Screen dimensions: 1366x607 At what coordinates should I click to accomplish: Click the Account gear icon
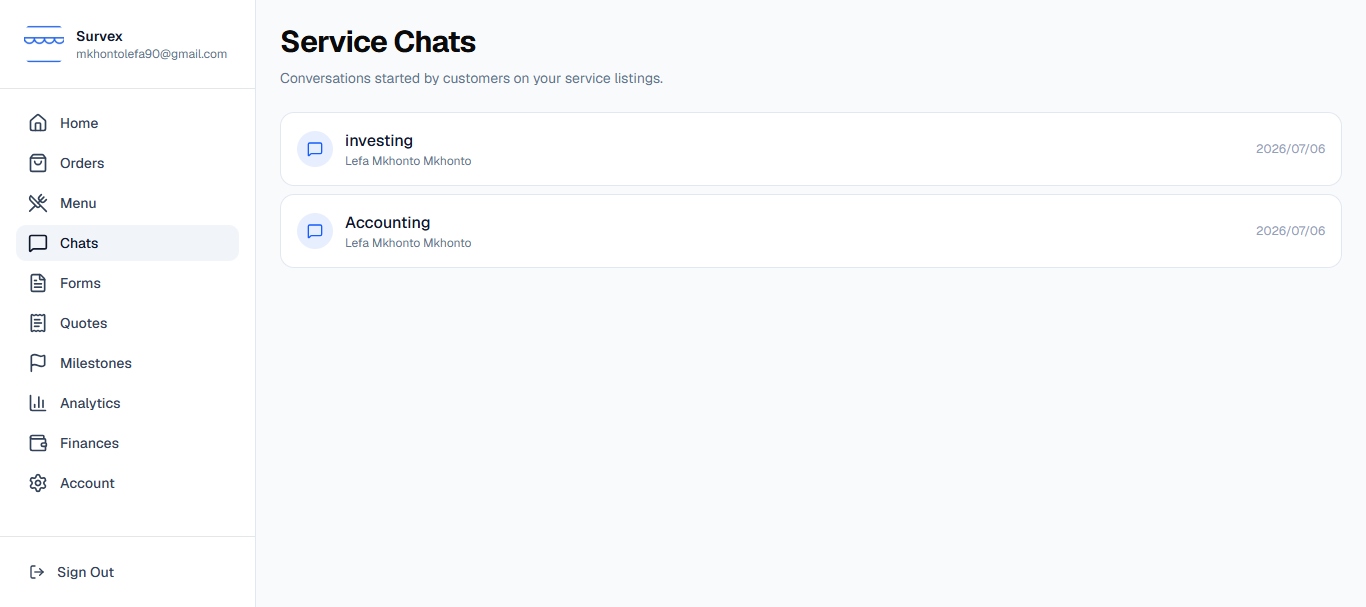(x=38, y=483)
